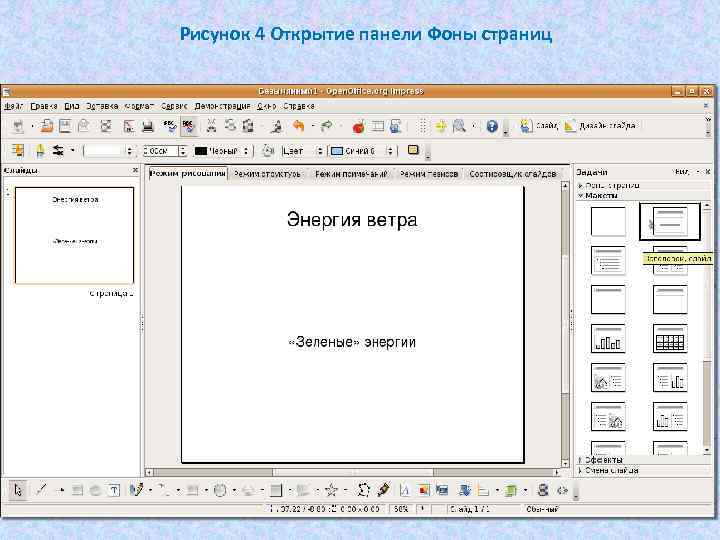Toggle AutoSpellcheck in the toolbar

tap(188, 126)
